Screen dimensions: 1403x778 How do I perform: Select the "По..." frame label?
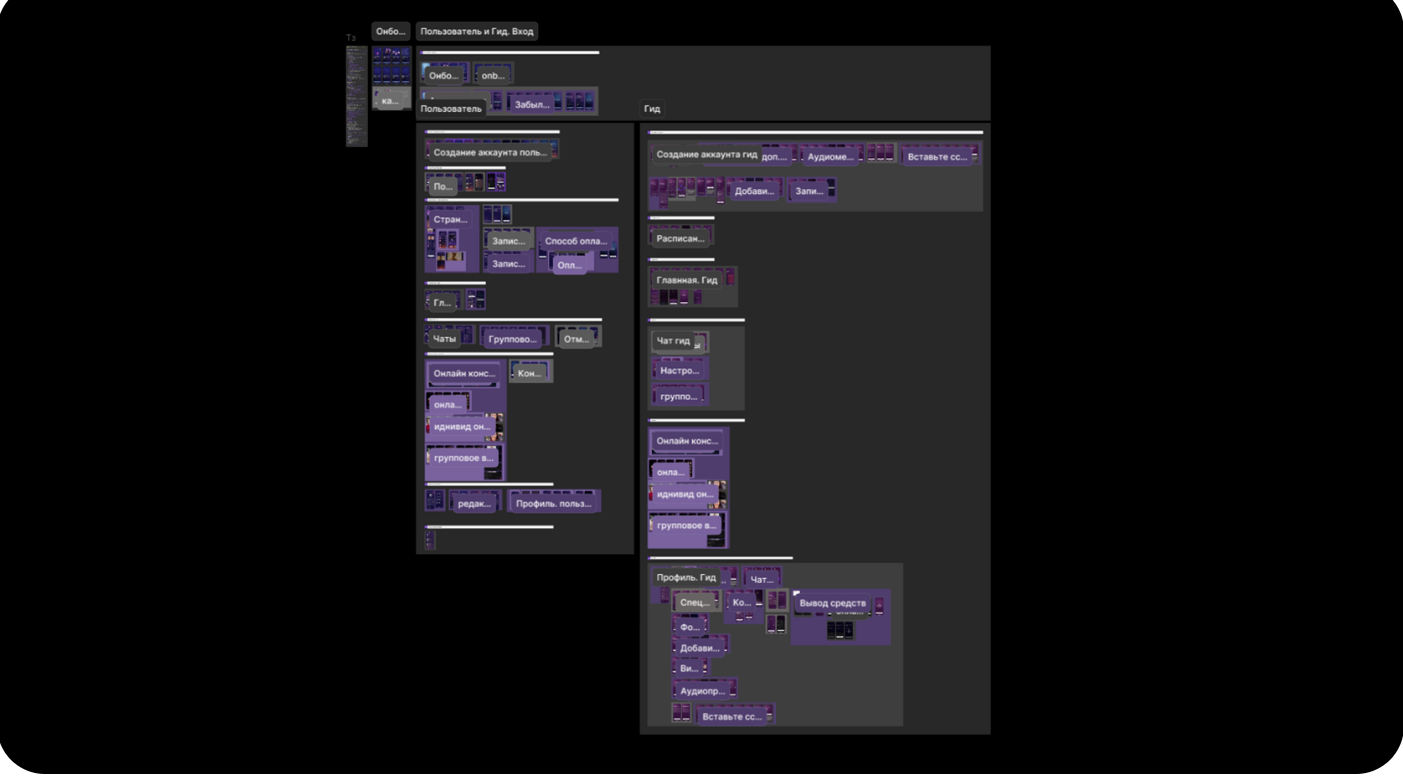[443, 187]
